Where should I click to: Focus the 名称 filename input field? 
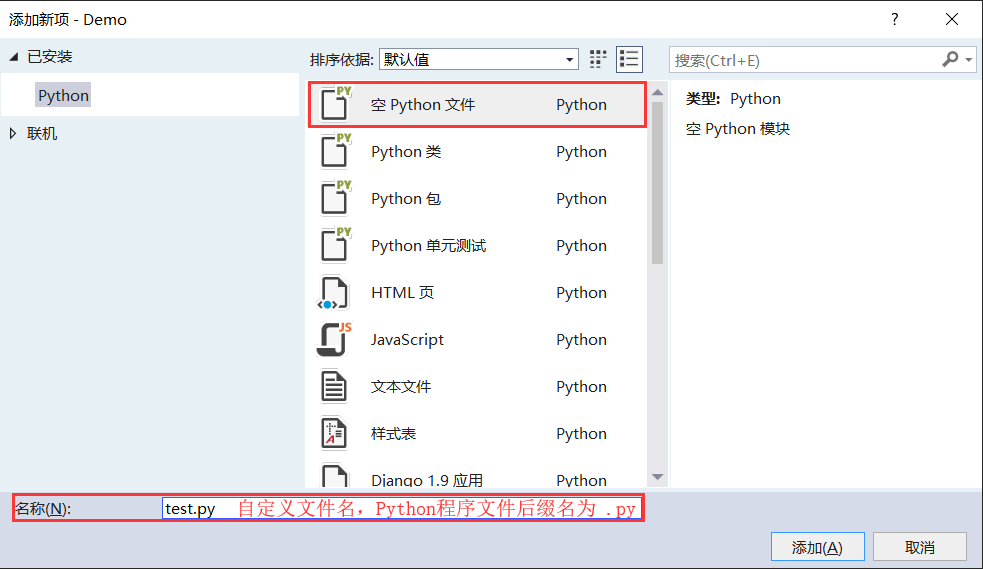pos(401,508)
